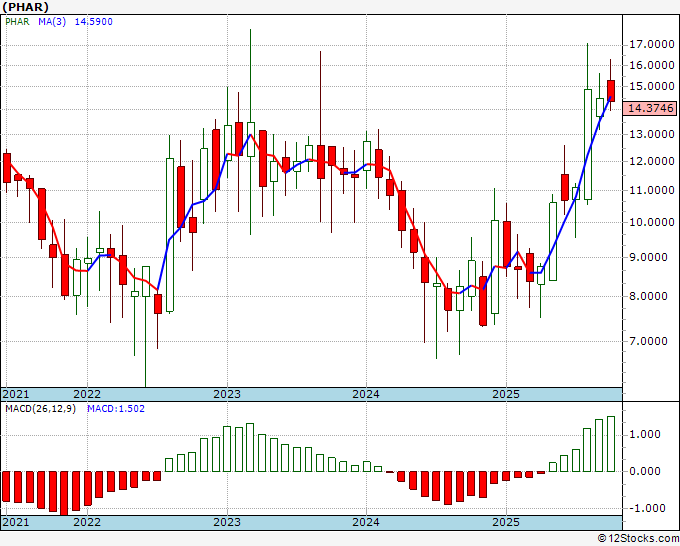The height and width of the screenshot is (546, 680).
Task: Click the -1.000 MACD axis label
Action: point(646,508)
